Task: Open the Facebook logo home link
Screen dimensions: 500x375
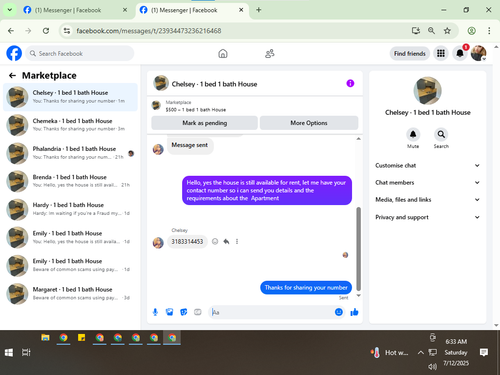Action: pos(14,53)
